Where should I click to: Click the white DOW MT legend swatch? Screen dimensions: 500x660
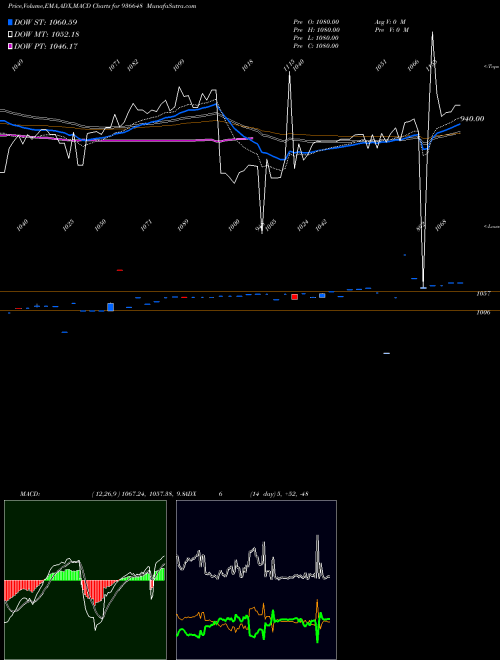10,35
